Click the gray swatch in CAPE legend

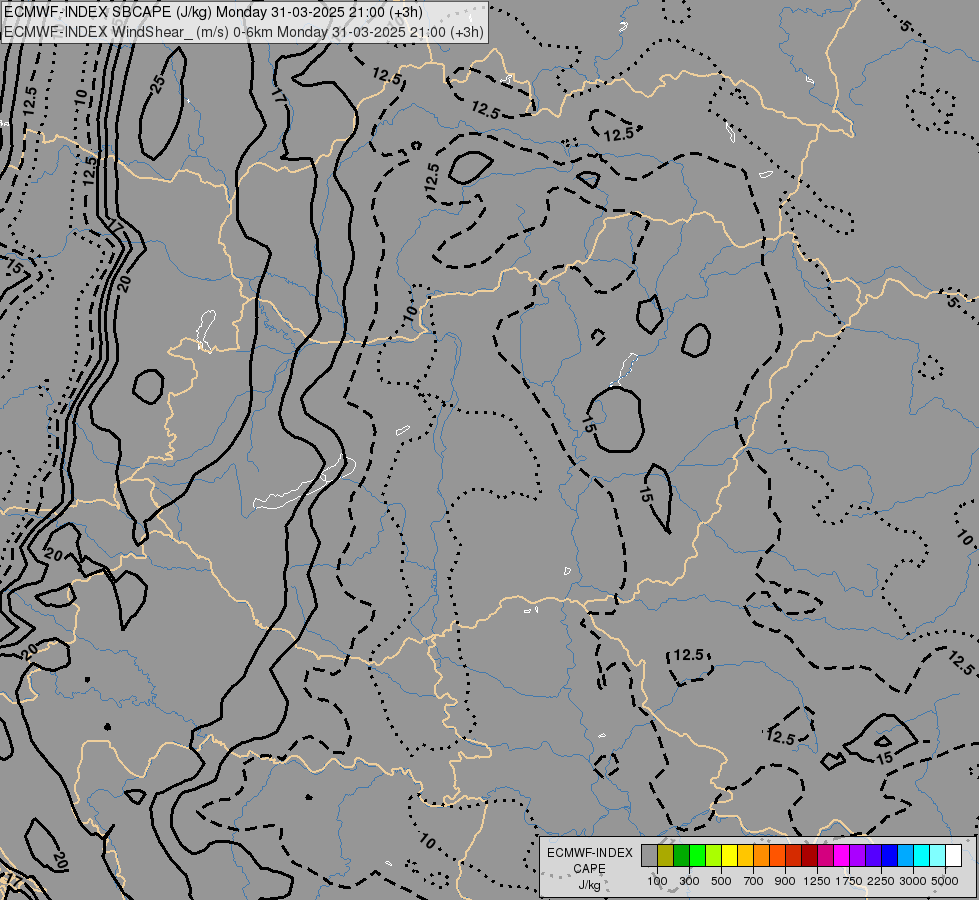coord(649,856)
